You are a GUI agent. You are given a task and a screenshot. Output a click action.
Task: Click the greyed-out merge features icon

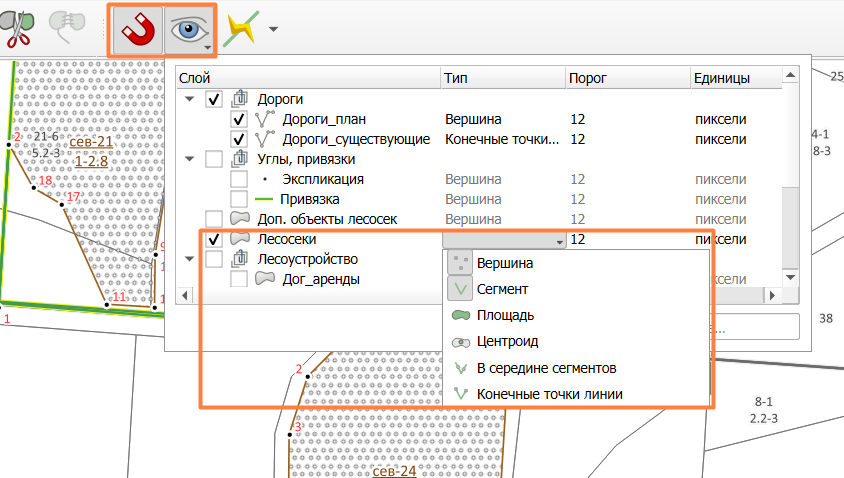coord(67,27)
